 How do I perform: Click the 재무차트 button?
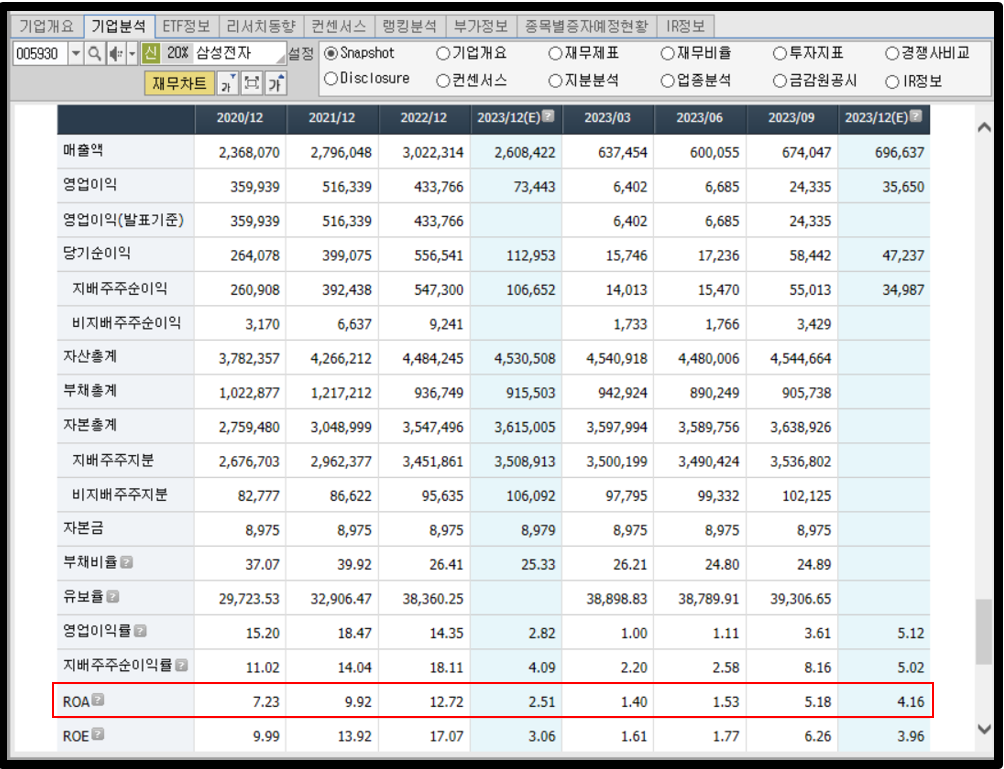coord(179,83)
